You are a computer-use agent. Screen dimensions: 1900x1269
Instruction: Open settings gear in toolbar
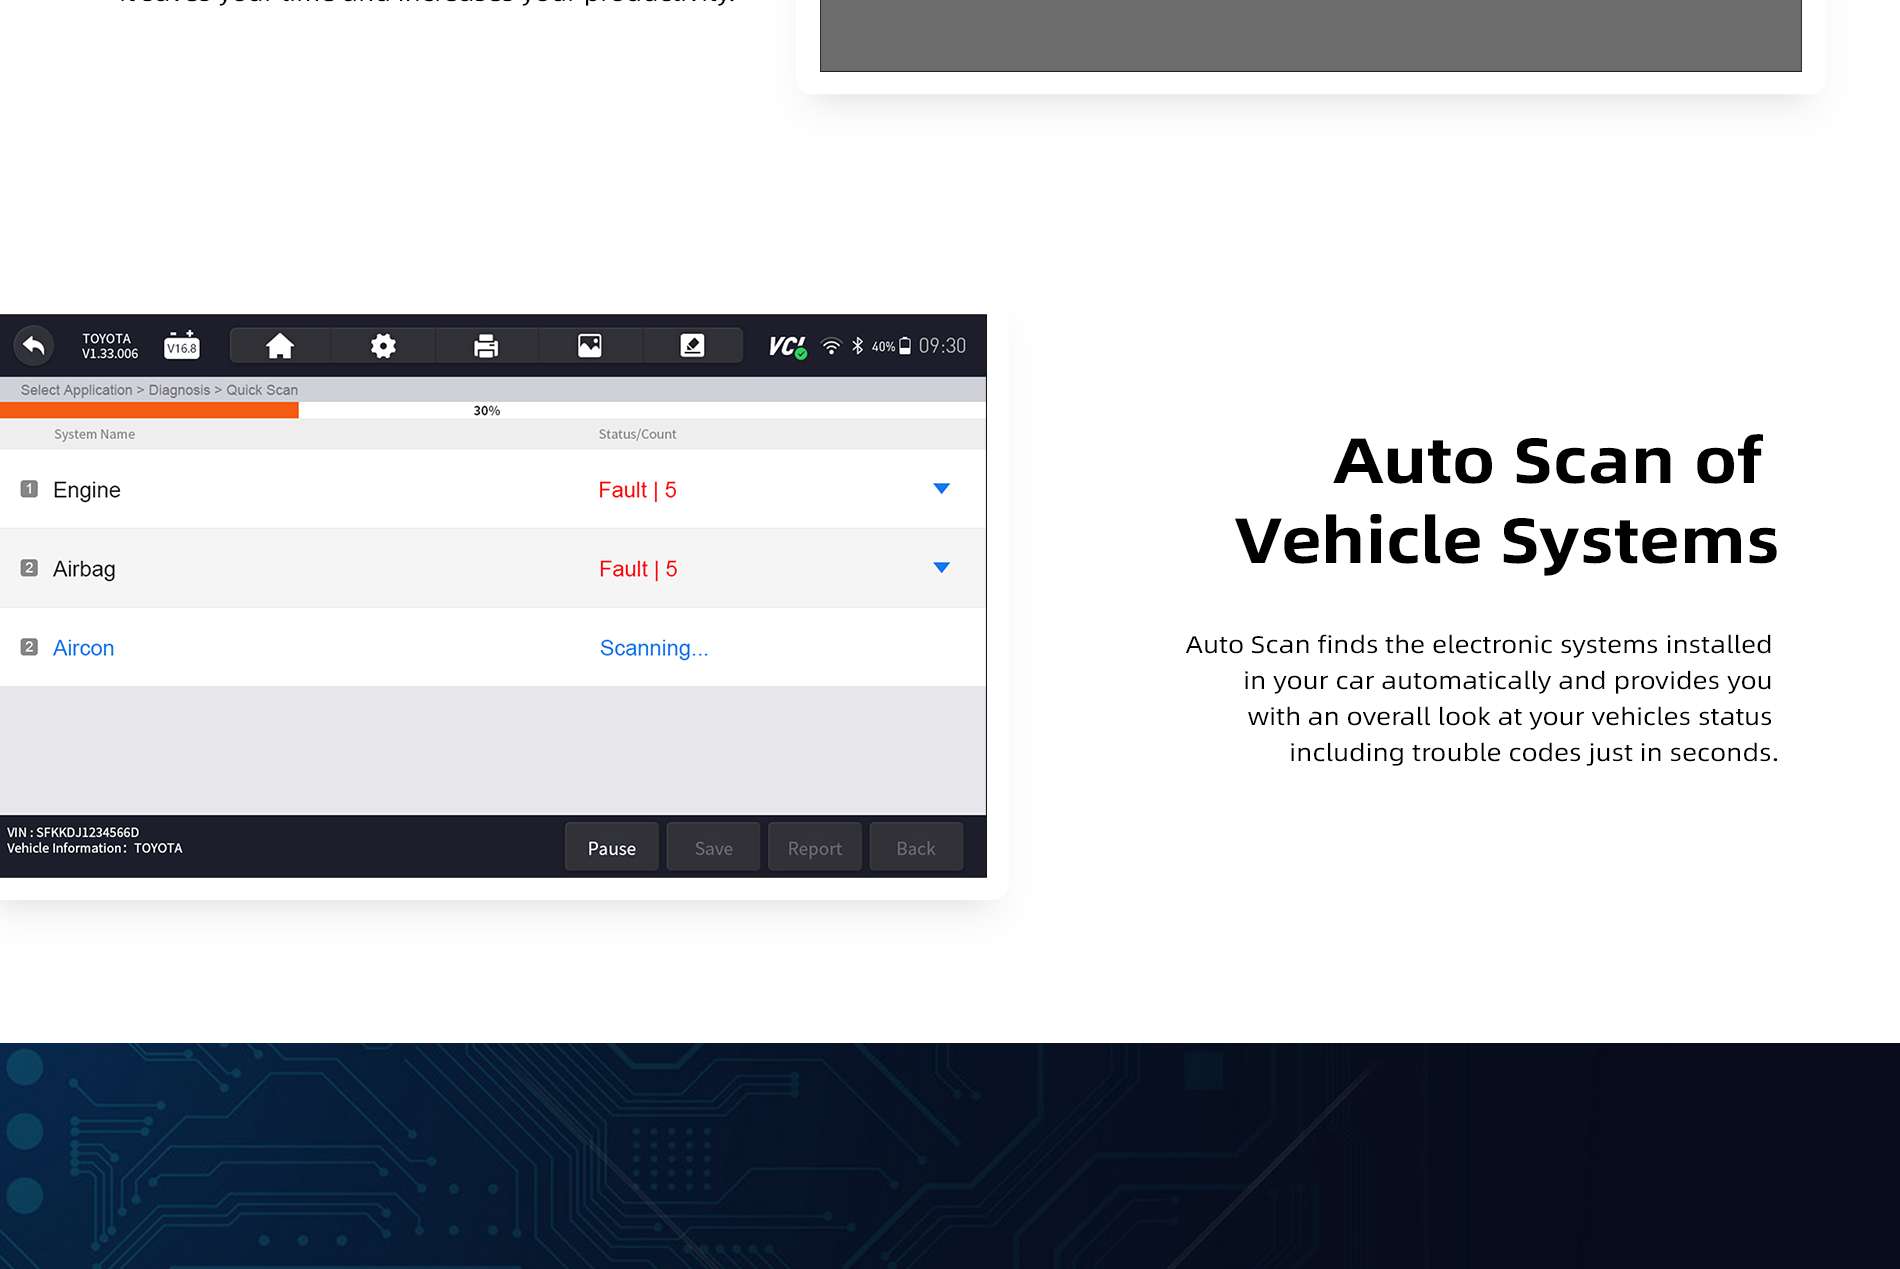pos(383,346)
